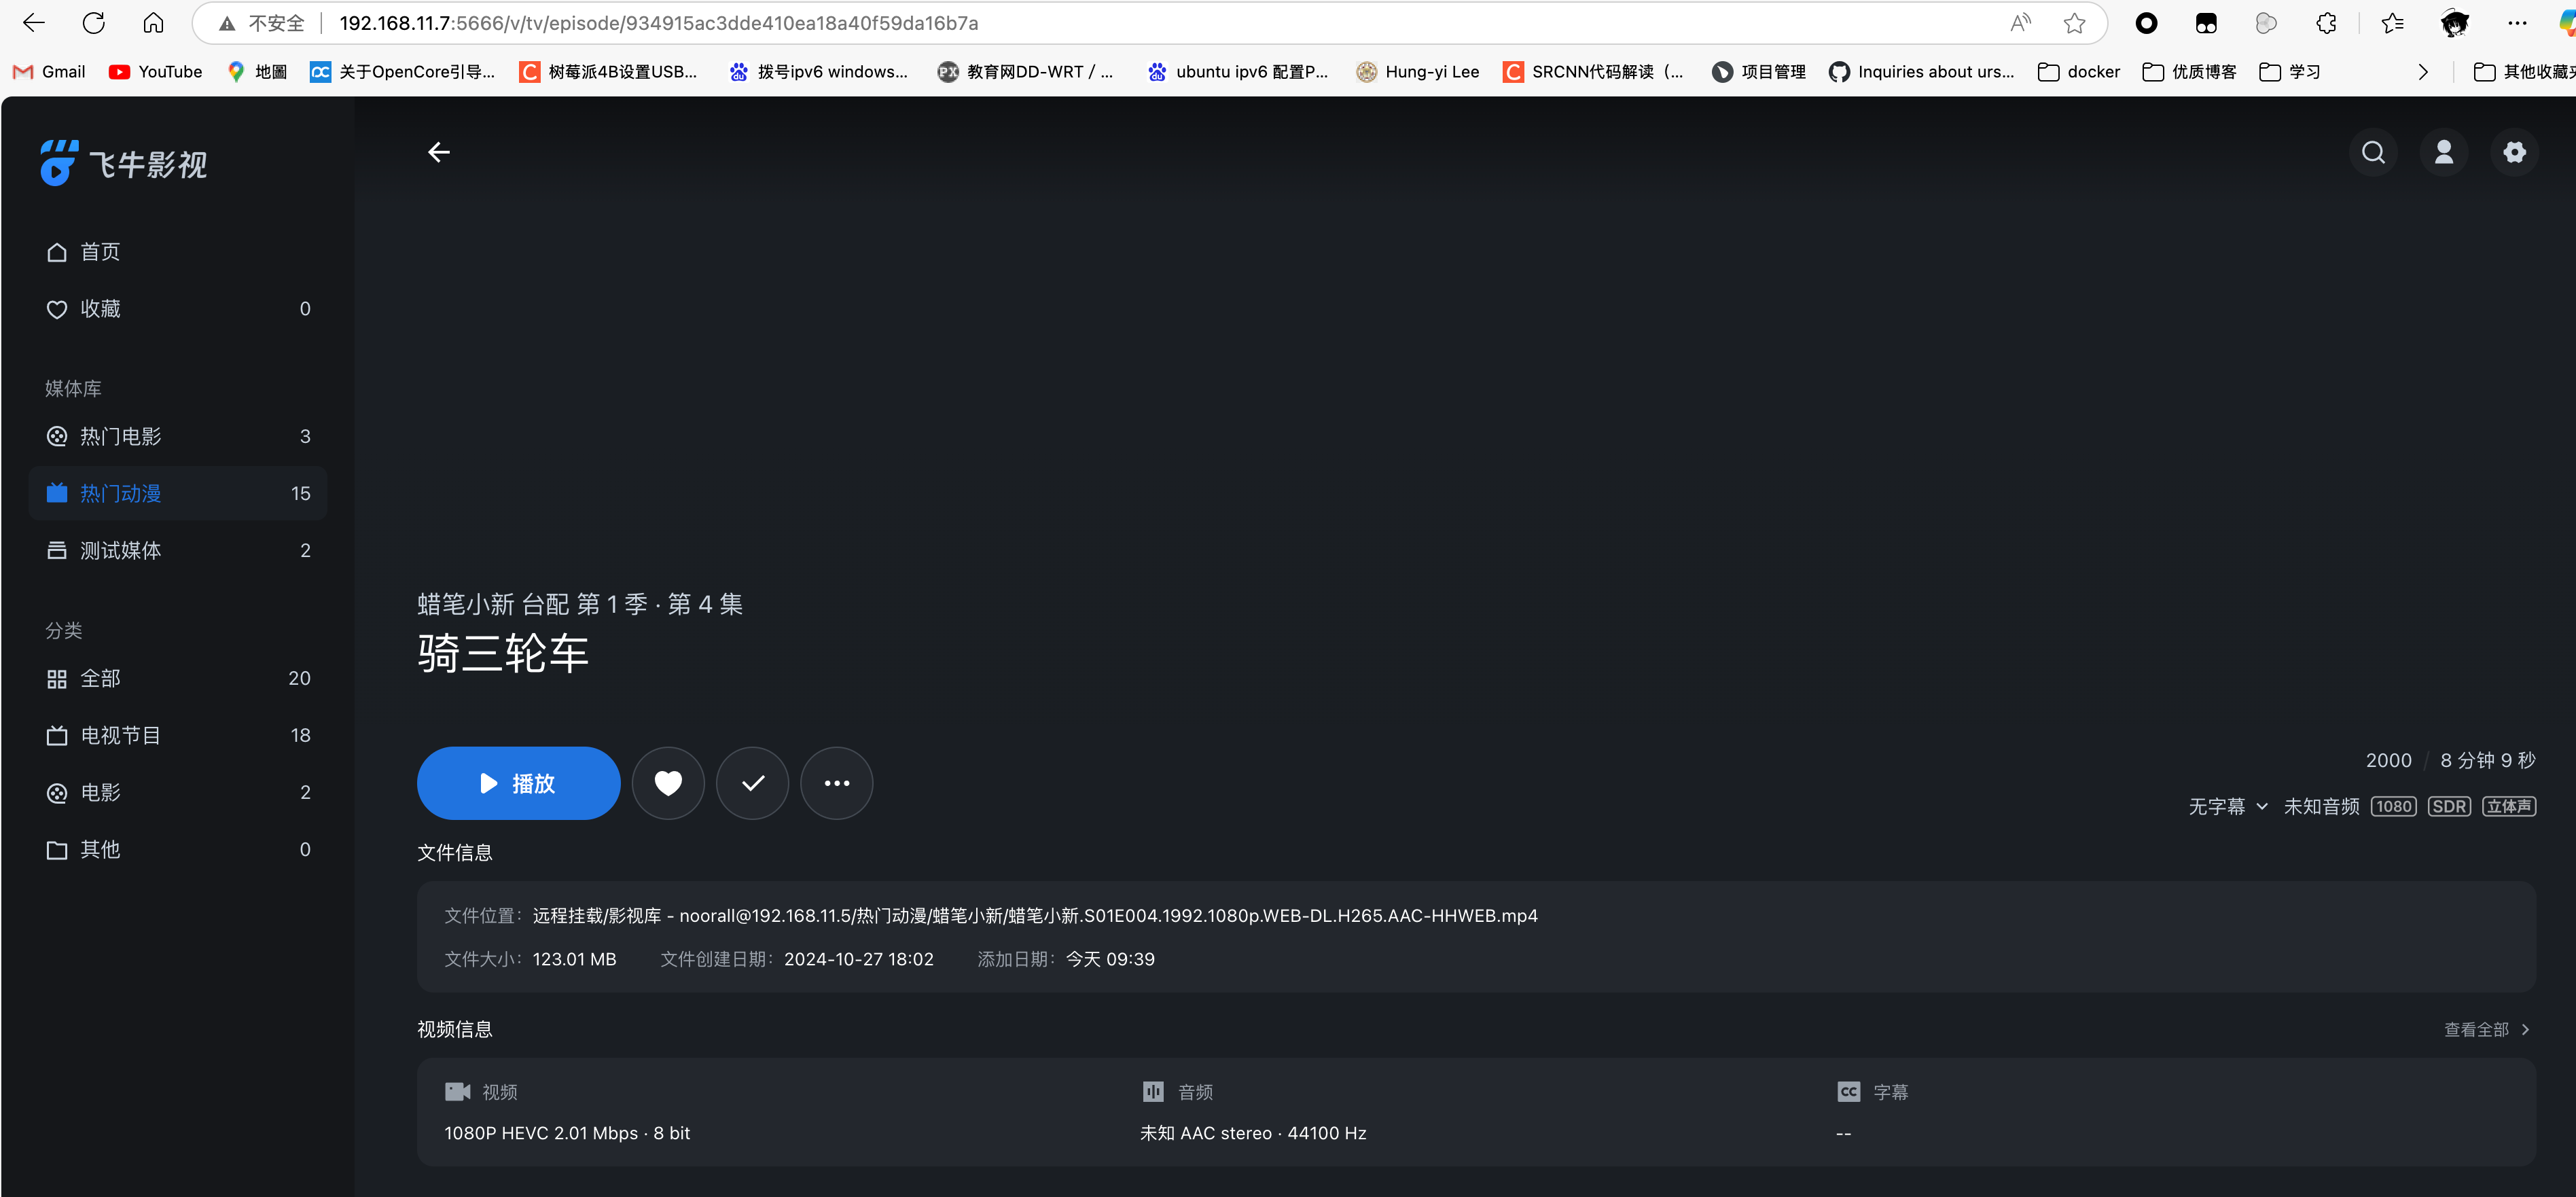The height and width of the screenshot is (1197, 2576).
Task: Select 热门动漫 library
Action: pyautogui.click(x=178, y=493)
